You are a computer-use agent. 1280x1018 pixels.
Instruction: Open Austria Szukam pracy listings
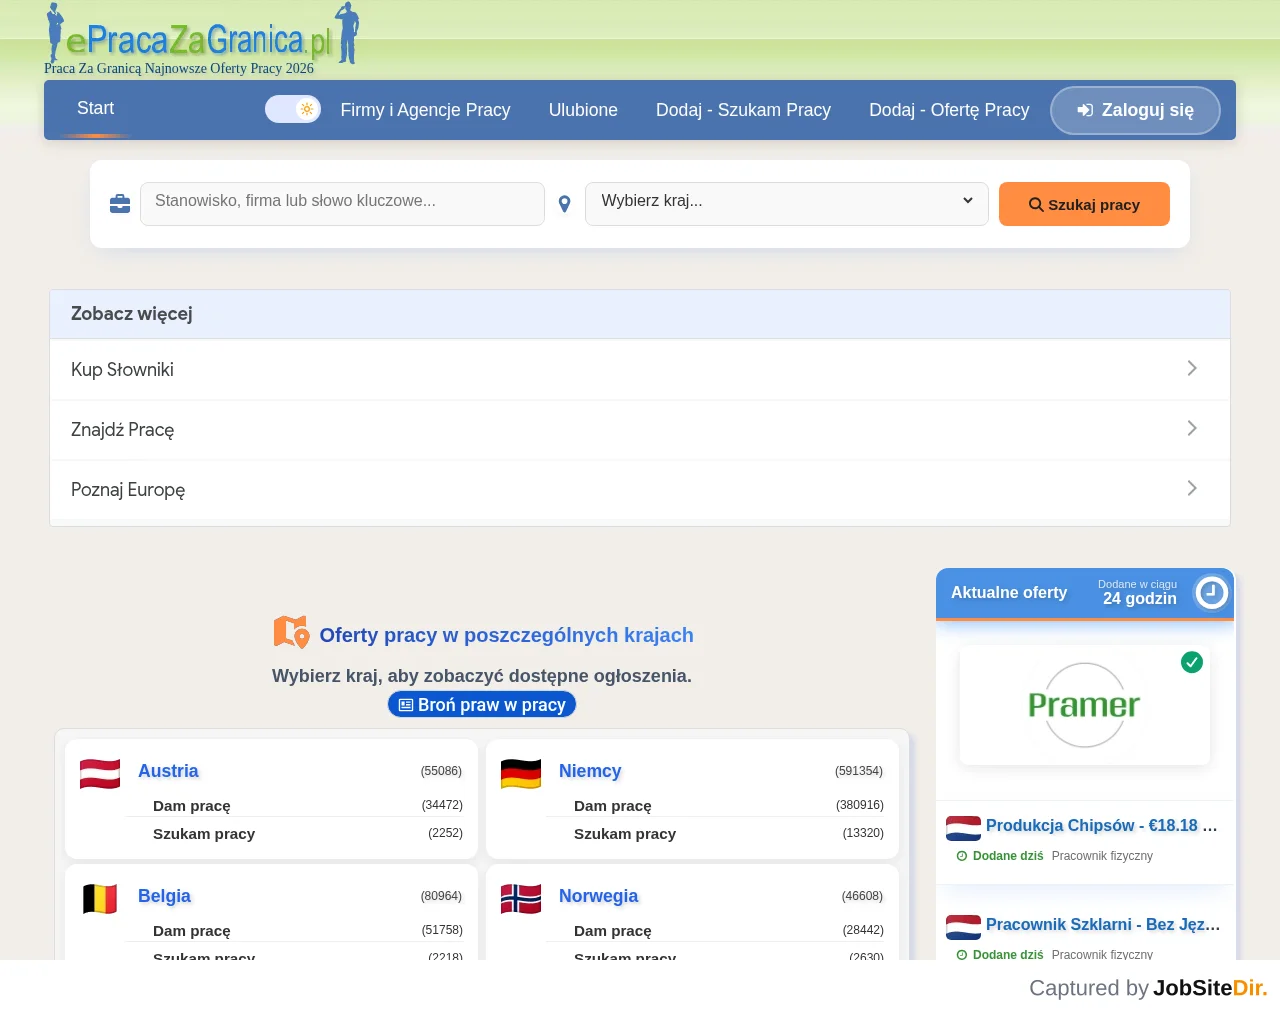click(x=204, y=834)
